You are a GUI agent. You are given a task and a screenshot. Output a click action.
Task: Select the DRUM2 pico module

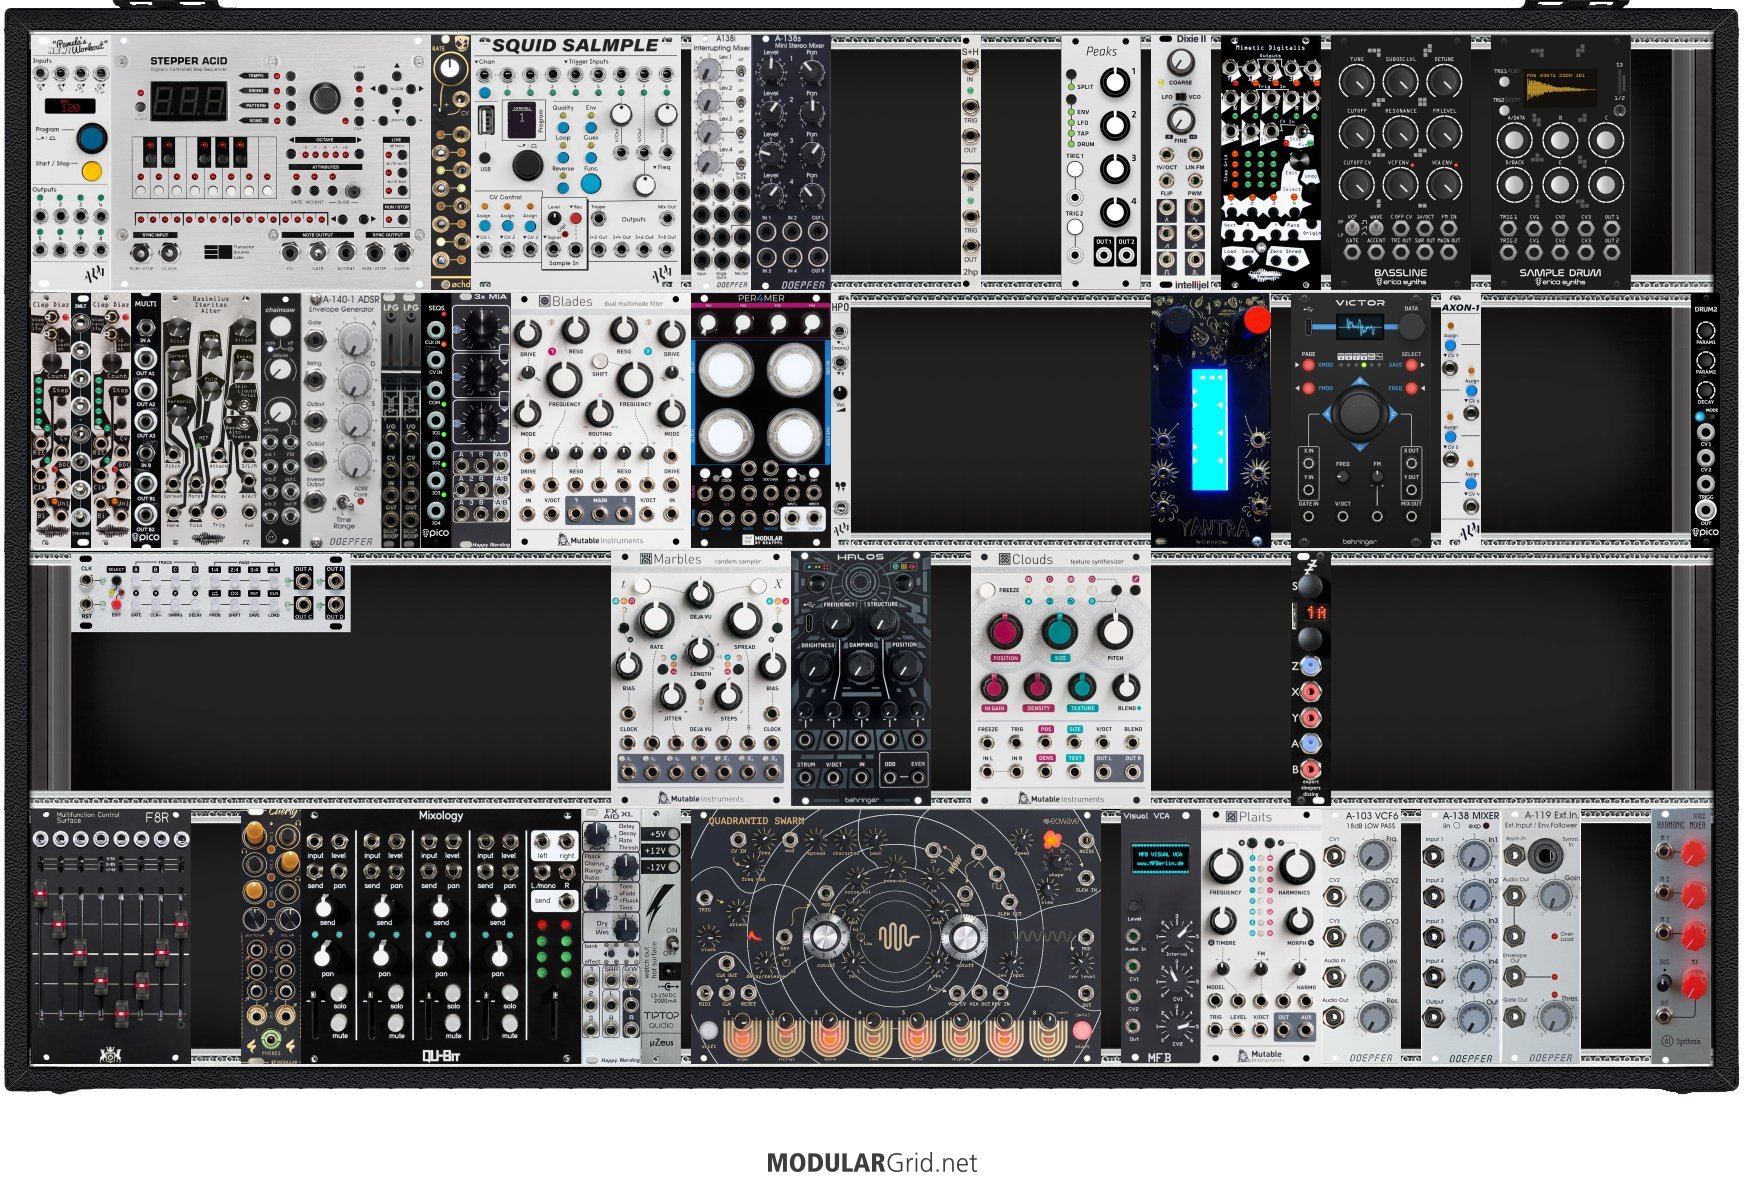[x=1706, y=420]
